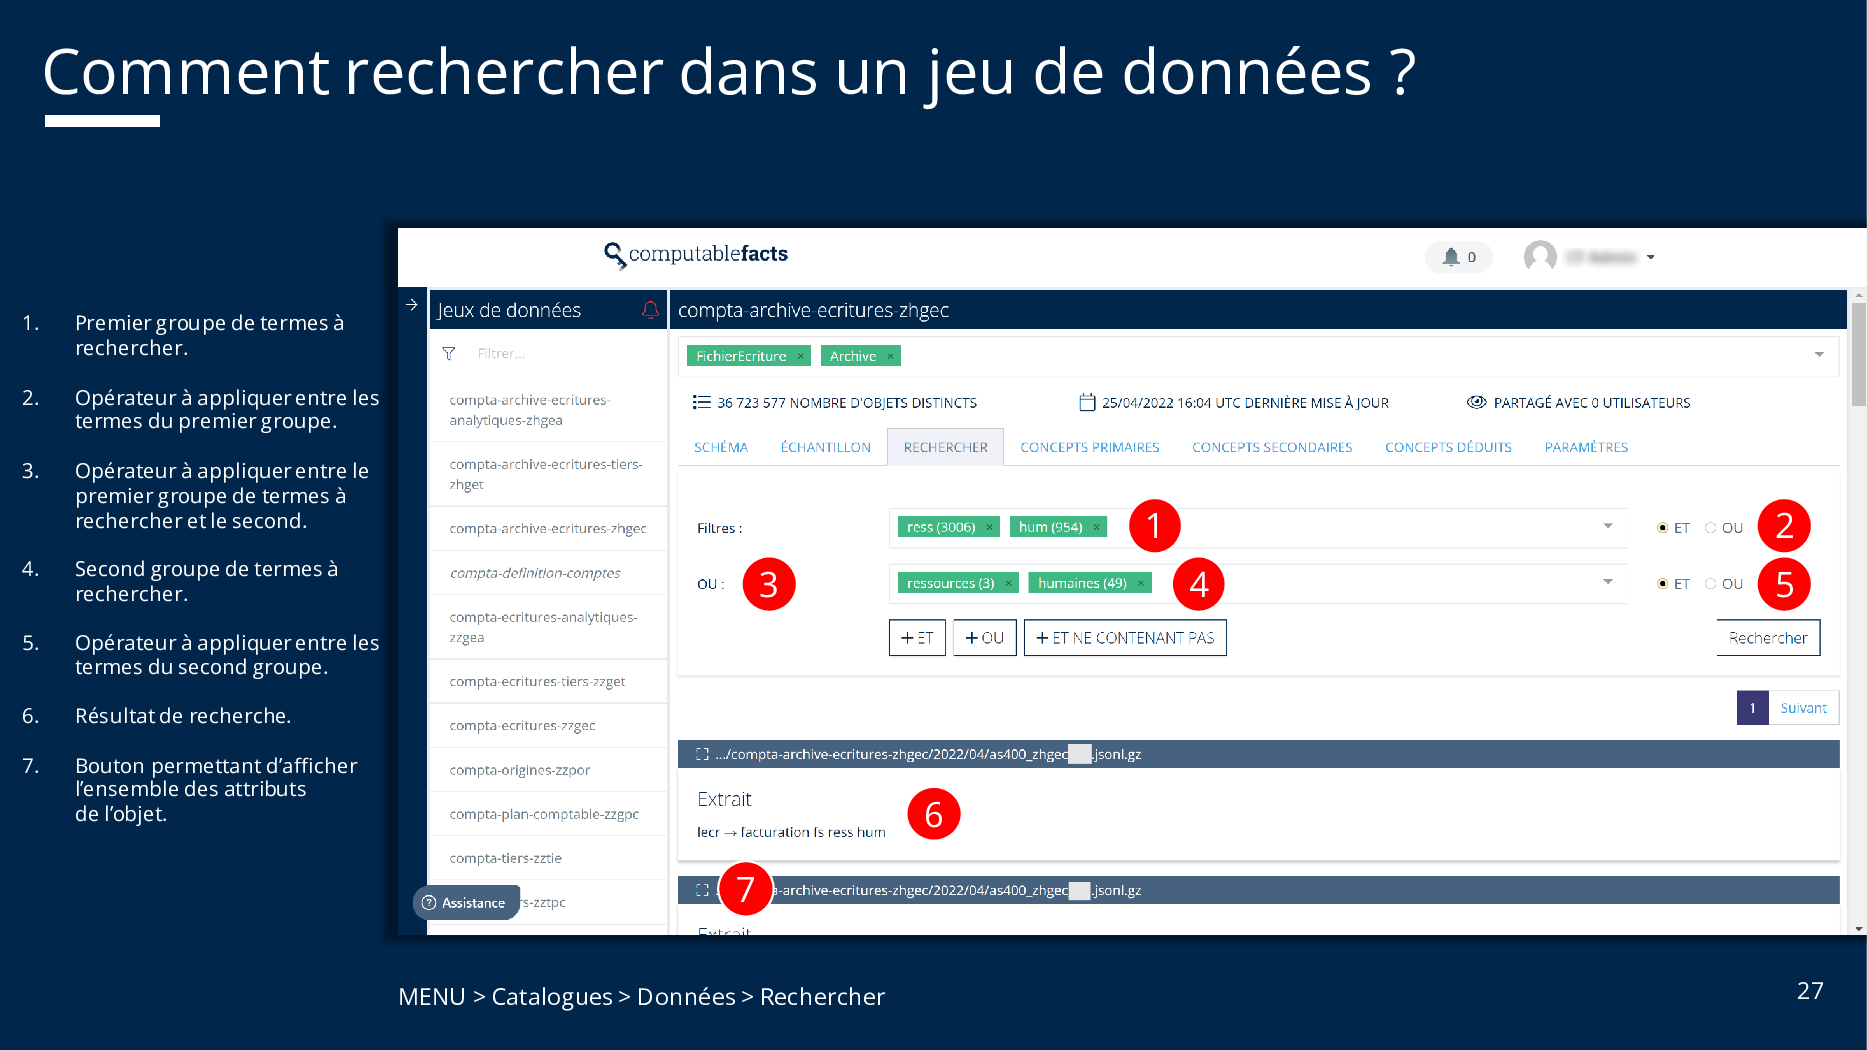Image resolution: width=1867 pixels, height=1050 pixels.
Task: Select OU radio for first filter group
Action: click(x=1711, y=528)
